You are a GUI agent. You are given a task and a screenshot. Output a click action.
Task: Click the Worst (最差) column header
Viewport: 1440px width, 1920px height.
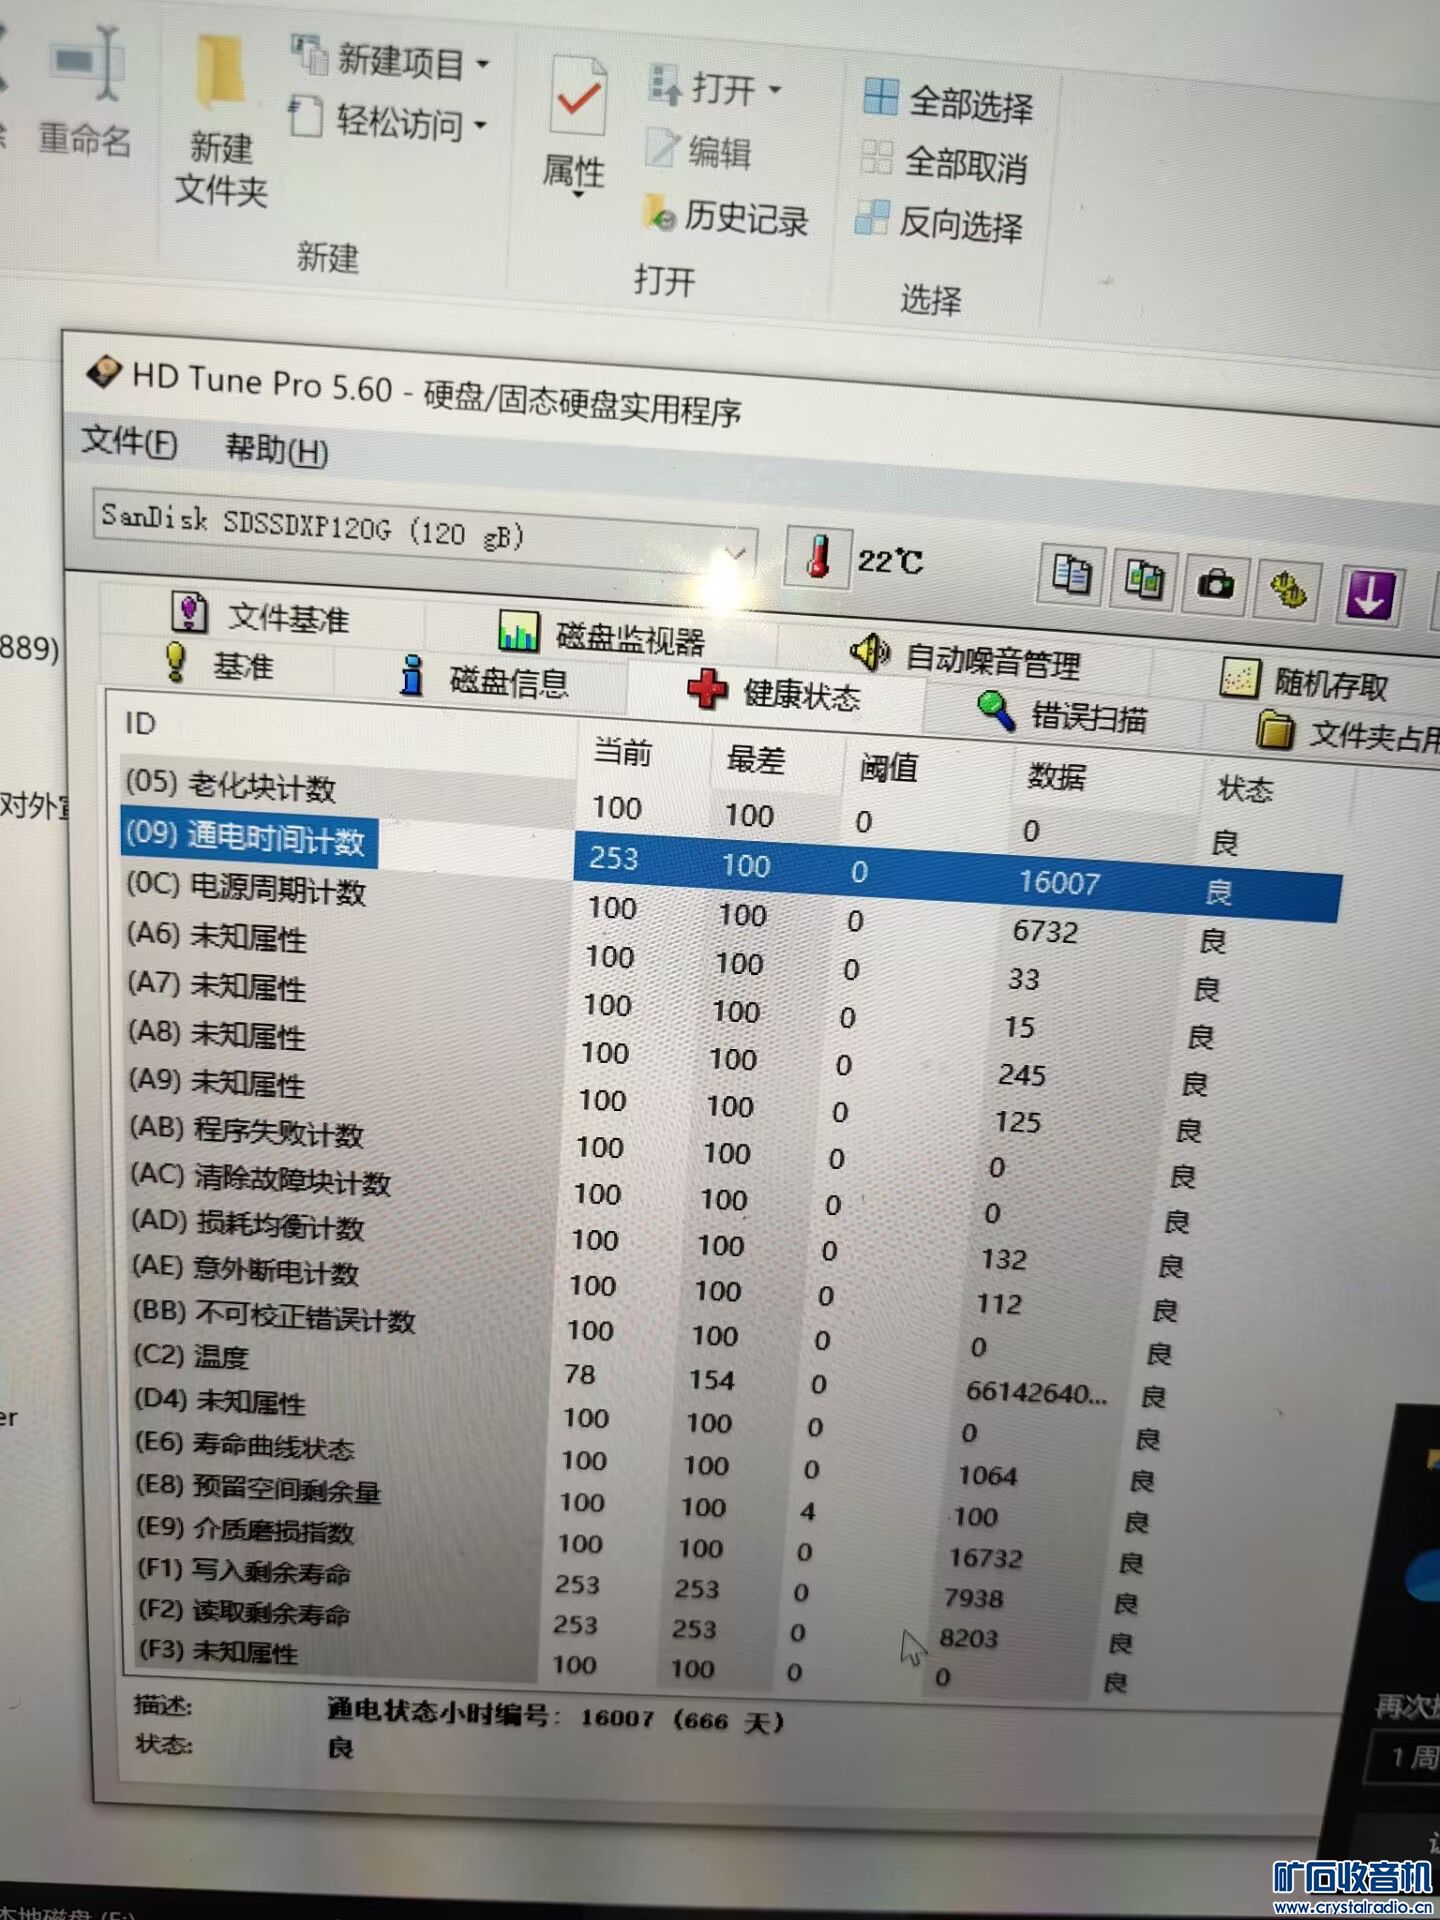pyautogui.click(x=755, y=760)
